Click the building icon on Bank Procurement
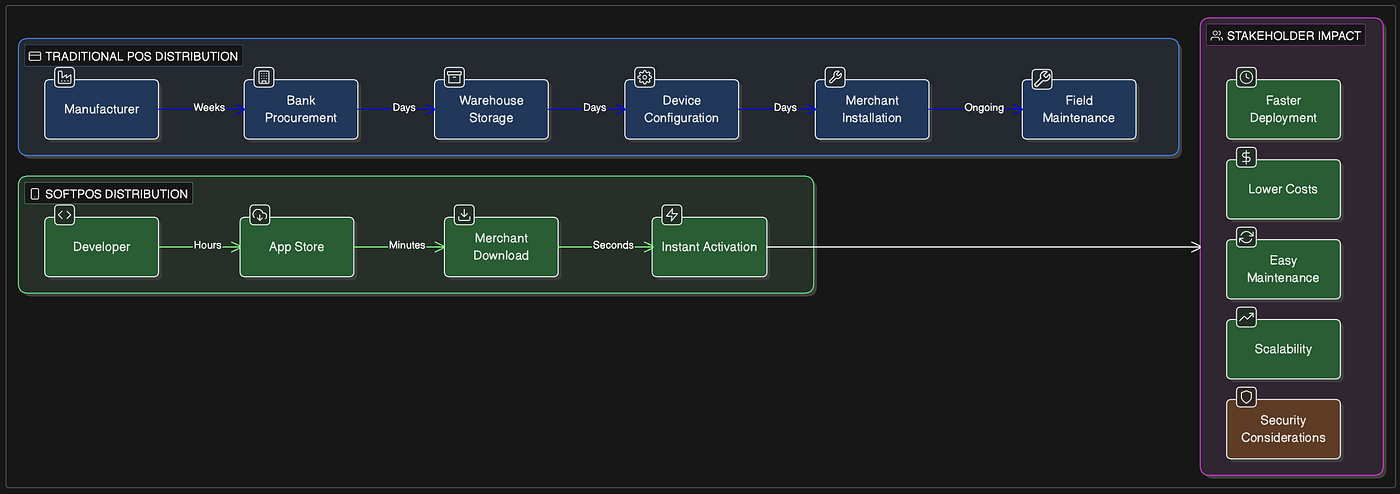Viewport: 1400px width, 494px height. click(x=264, y=78)
